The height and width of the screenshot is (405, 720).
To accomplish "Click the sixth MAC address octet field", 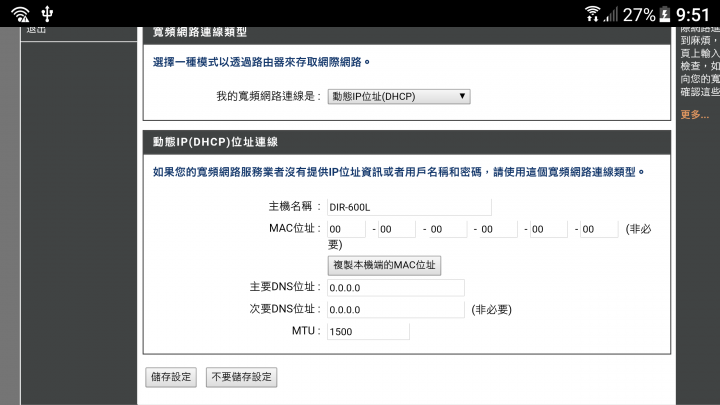I will tap(599, 229).
